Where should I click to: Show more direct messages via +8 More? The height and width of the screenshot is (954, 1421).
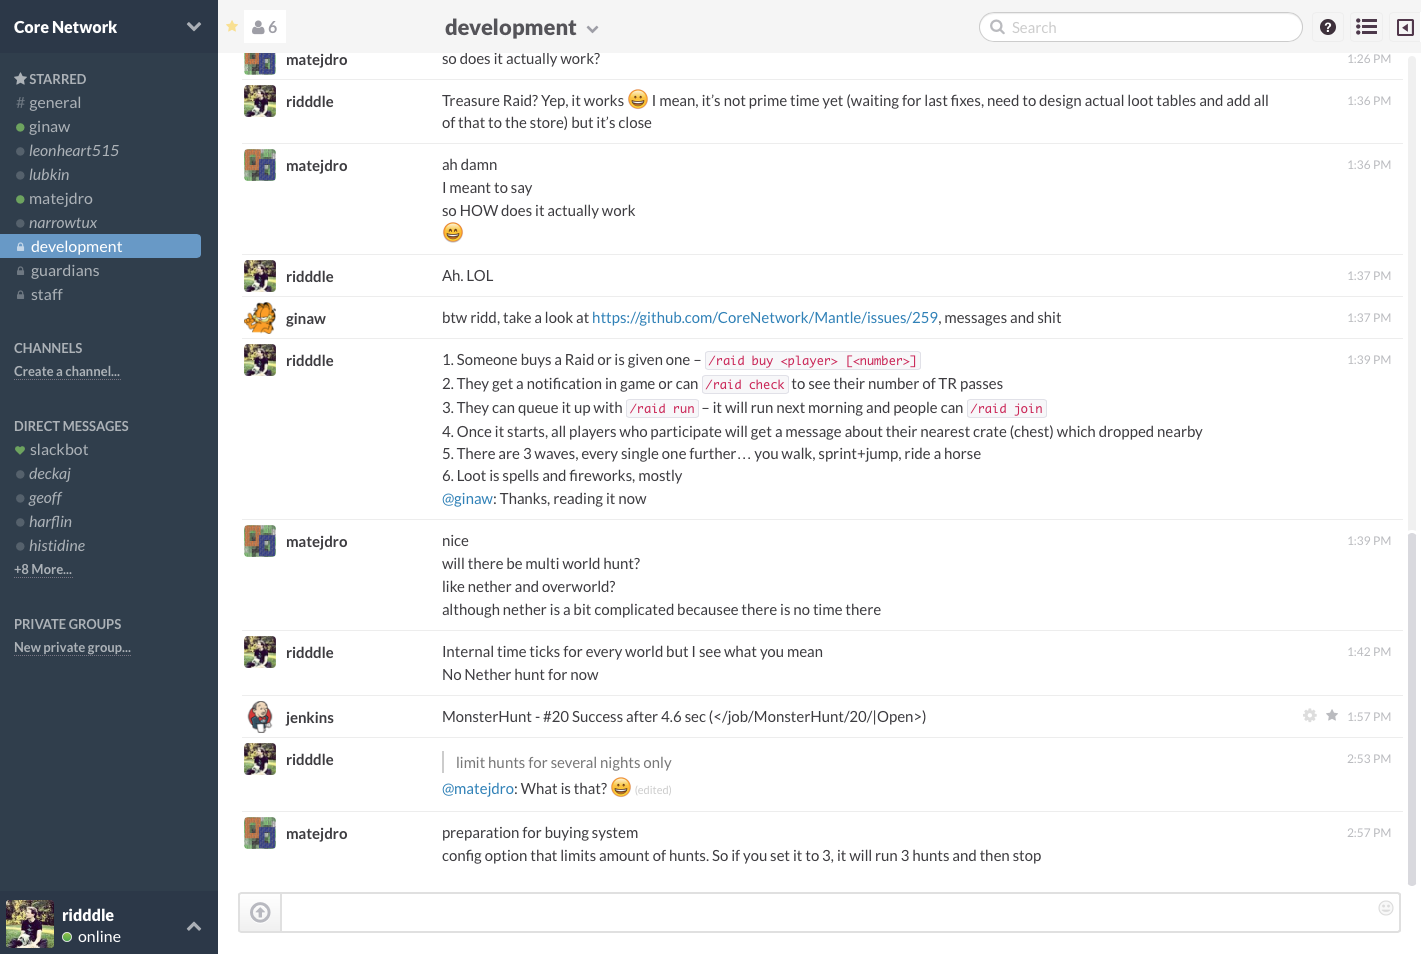click(42, 569)
